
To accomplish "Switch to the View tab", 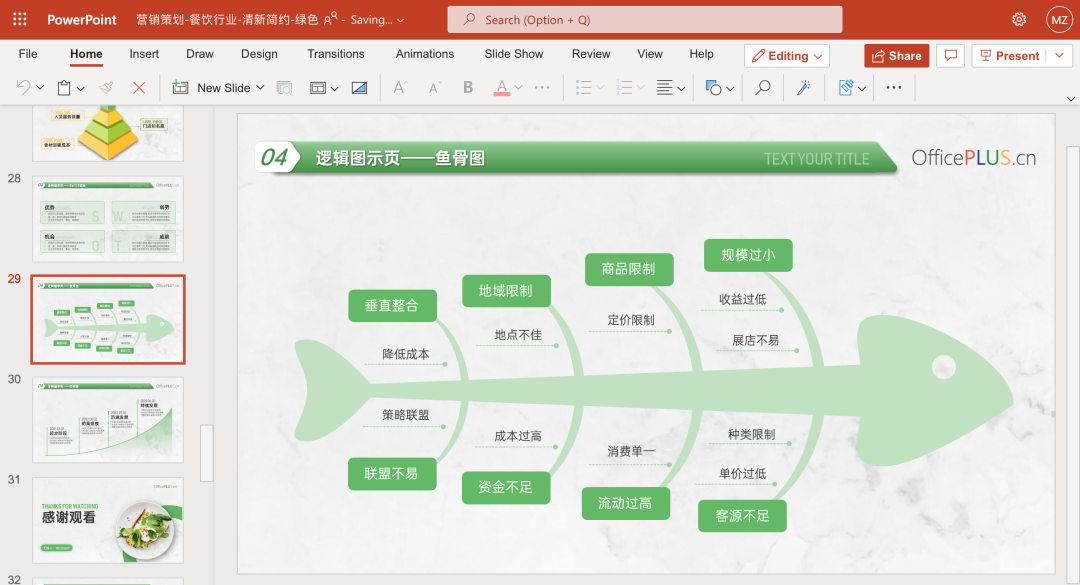I will click(650, 54).
